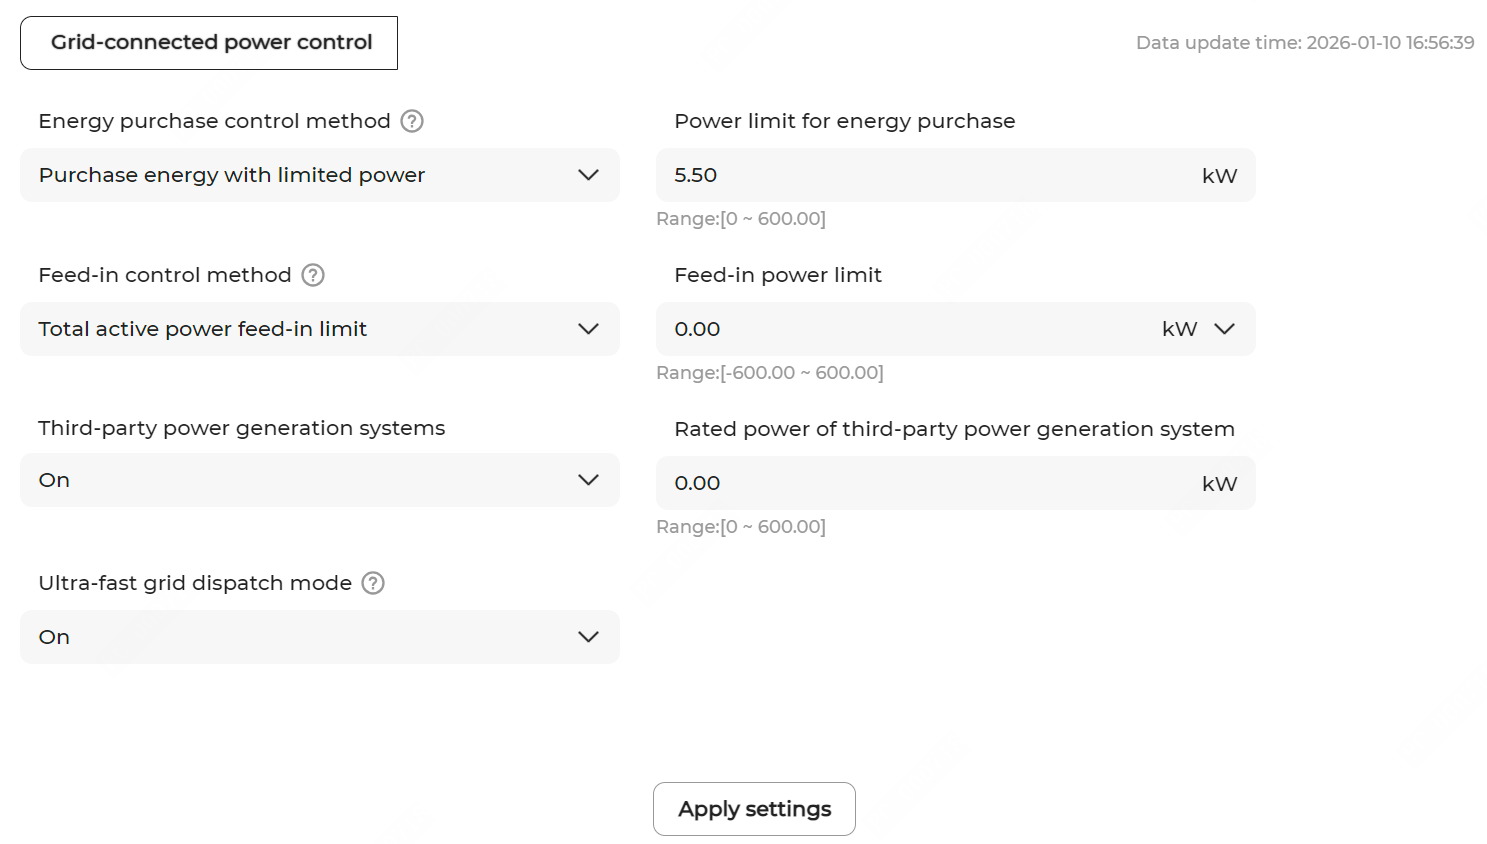The image size is (1487, 844).
Task: Click the Range [-600.00 ~ 600.00] hint text
Action: coord(769,373)
